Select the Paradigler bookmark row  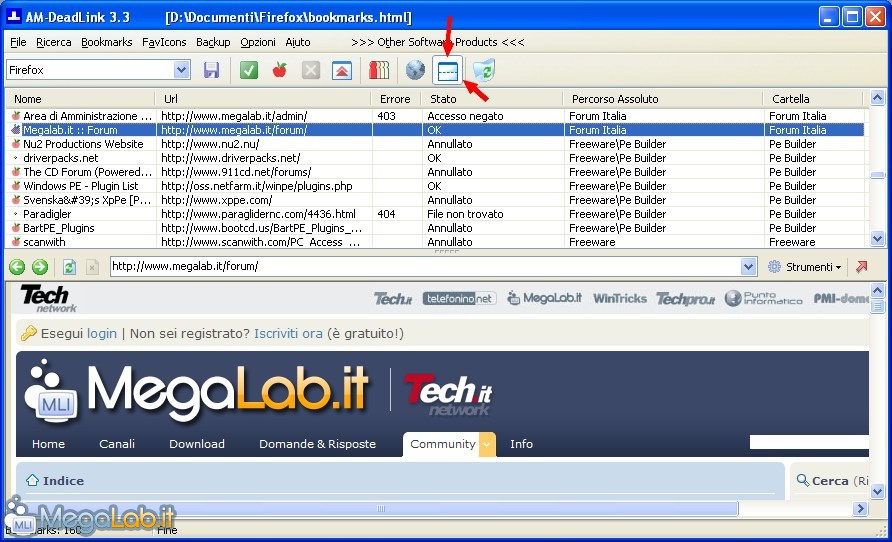coord(436,214)
